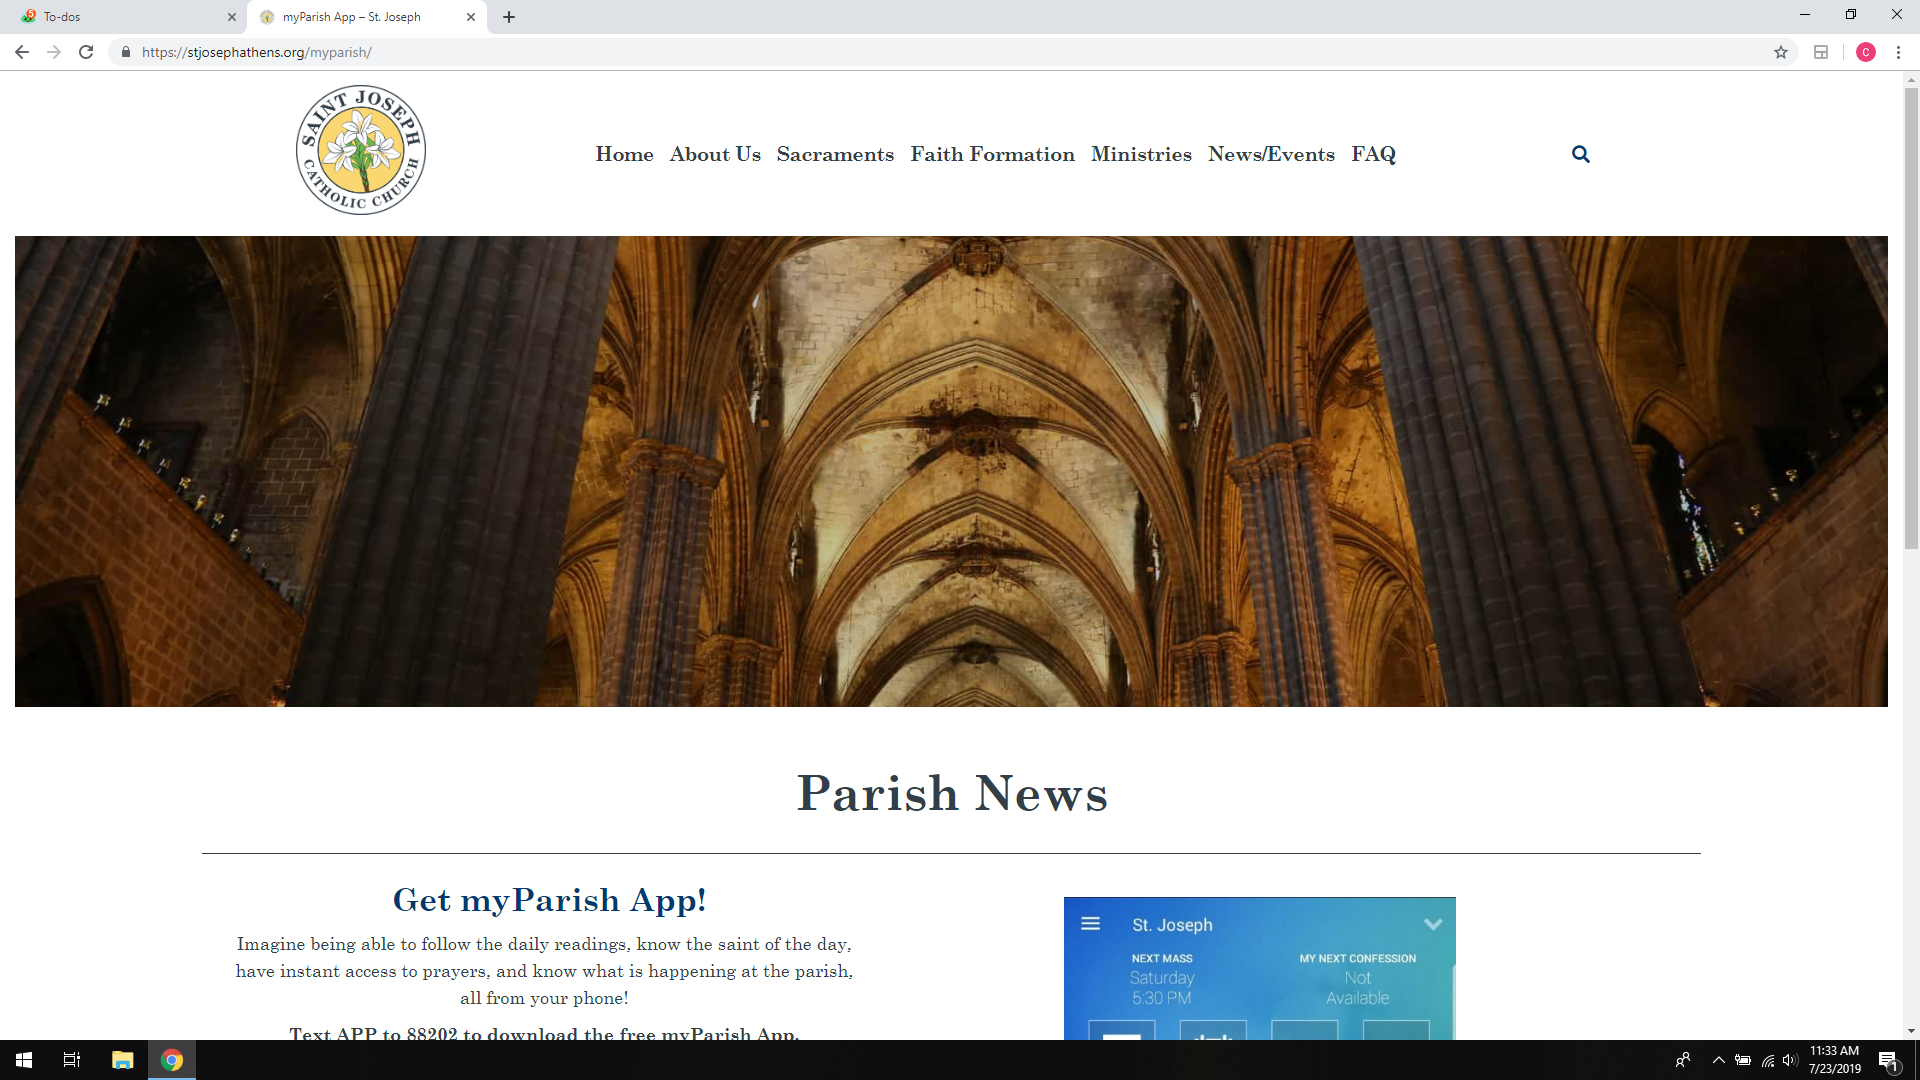
Task: Go to the News/Events page
Action: [1271, 154]
